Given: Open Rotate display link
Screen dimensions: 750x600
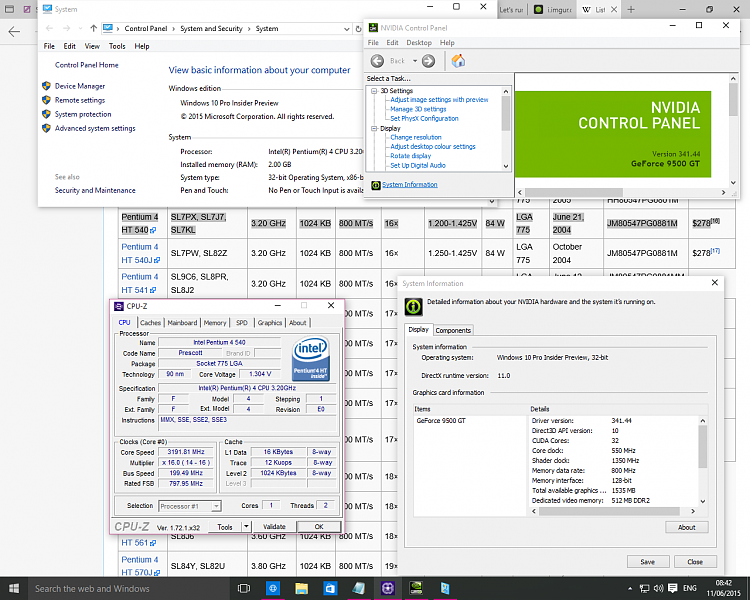Looking at the screenshot, I should pyautogui.click(x=410, y=156).
